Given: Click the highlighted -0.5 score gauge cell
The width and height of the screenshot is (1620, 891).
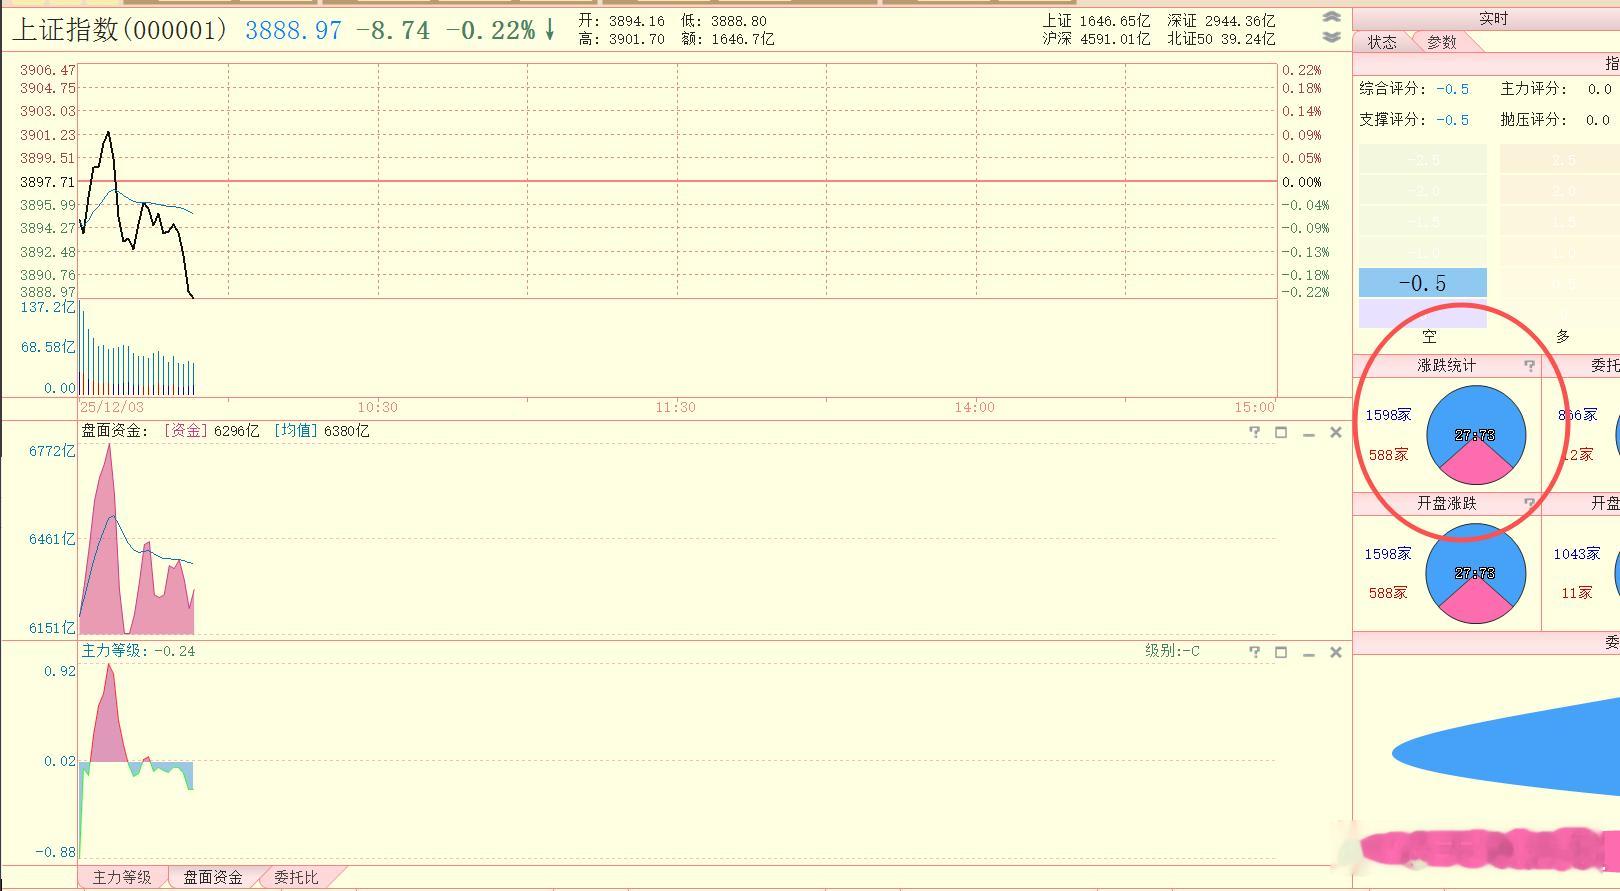Looking at the screenshot, I should point(1422,283).
